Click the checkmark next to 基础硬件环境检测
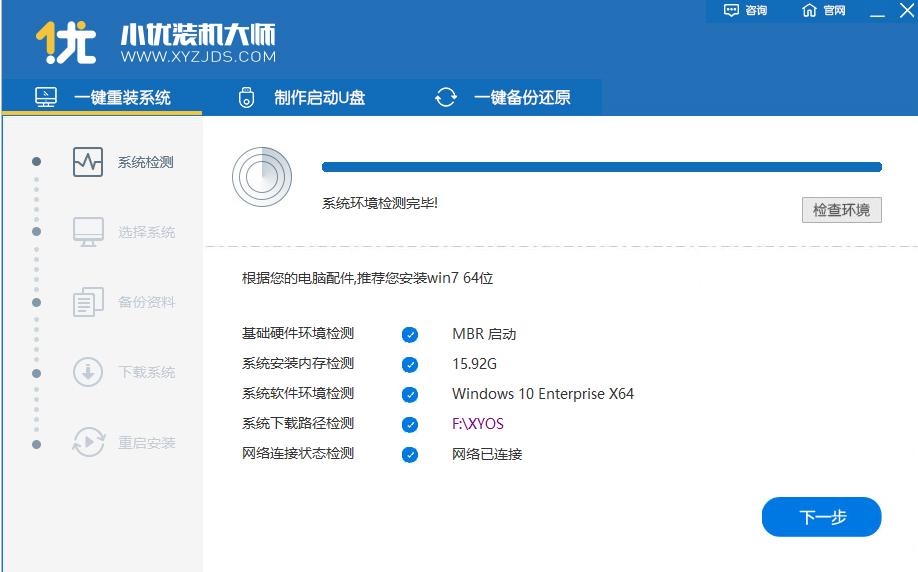The height and width of the screenshot is (572, 918). (410, 335)
